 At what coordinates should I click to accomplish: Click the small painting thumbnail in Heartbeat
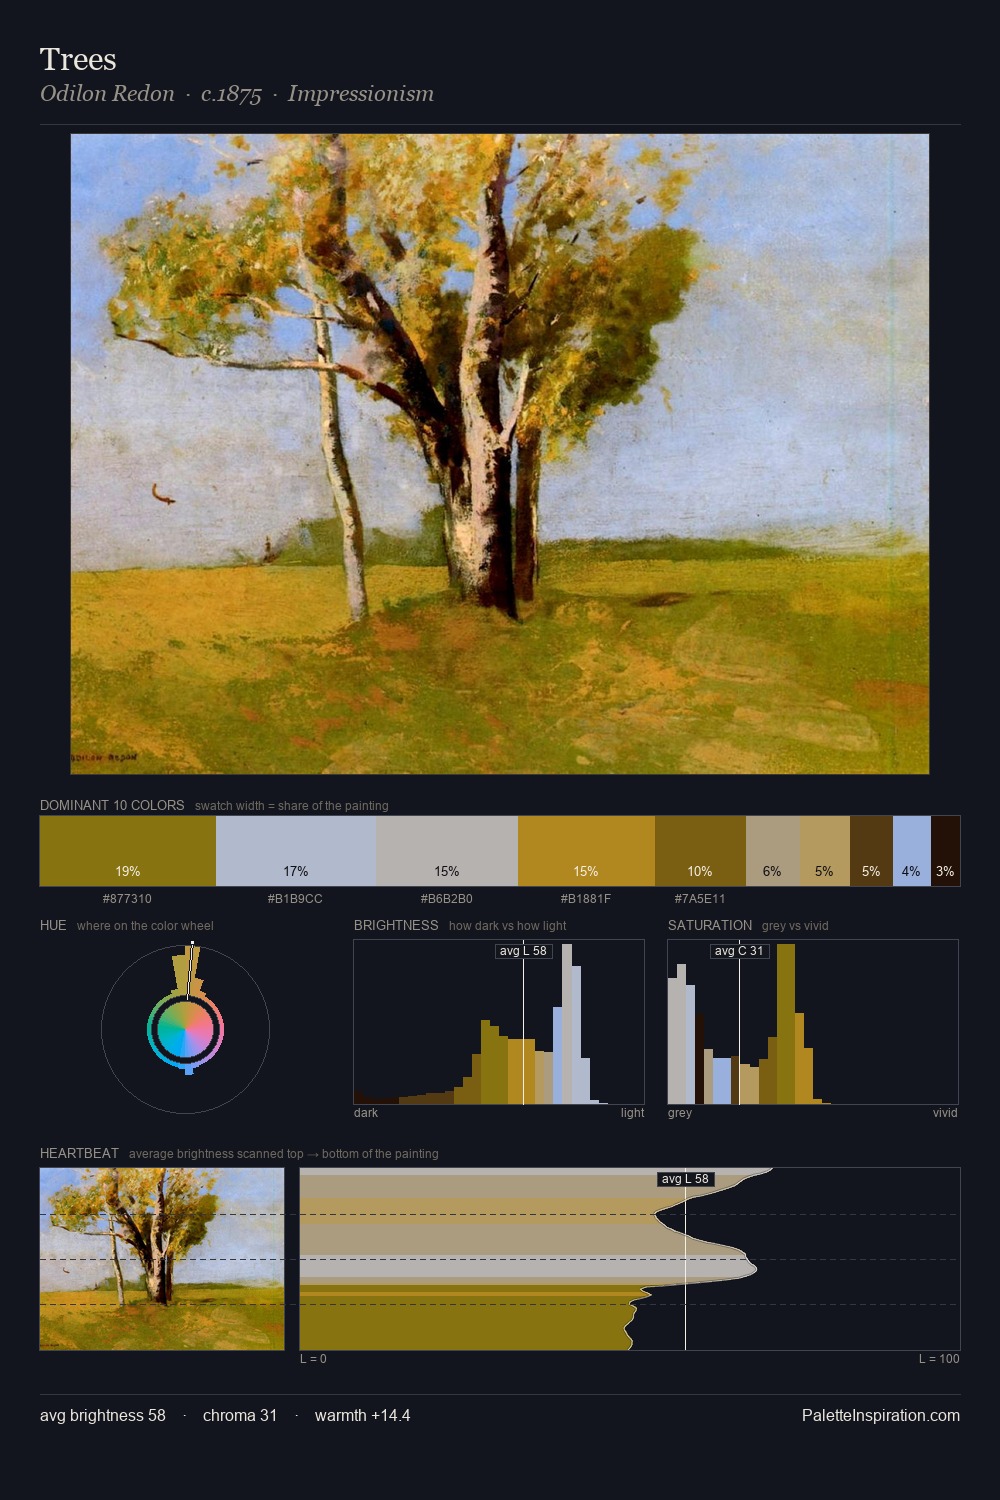click(x=162, y=1259)
